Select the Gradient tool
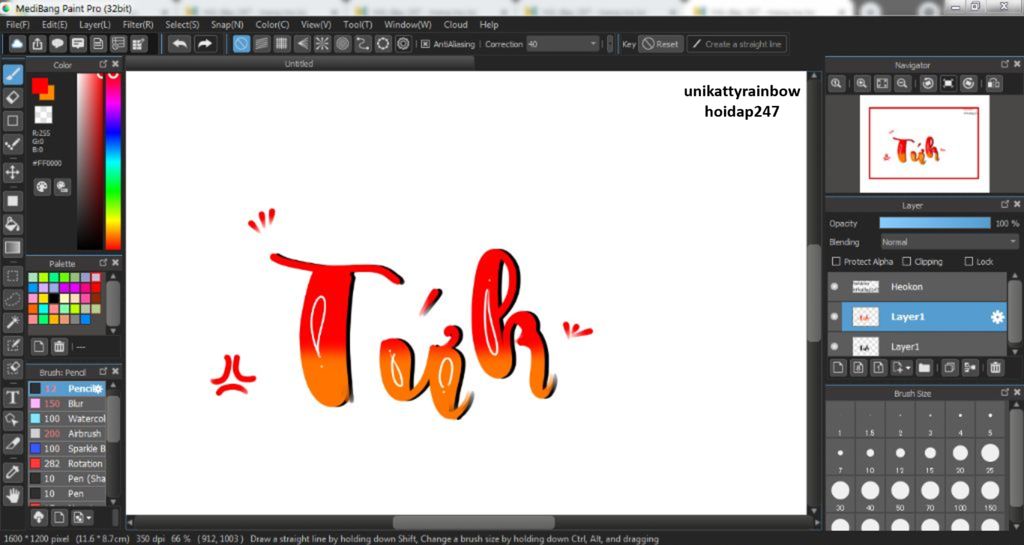This screenshot has height=545, width=1024. [x=12, y=247]
